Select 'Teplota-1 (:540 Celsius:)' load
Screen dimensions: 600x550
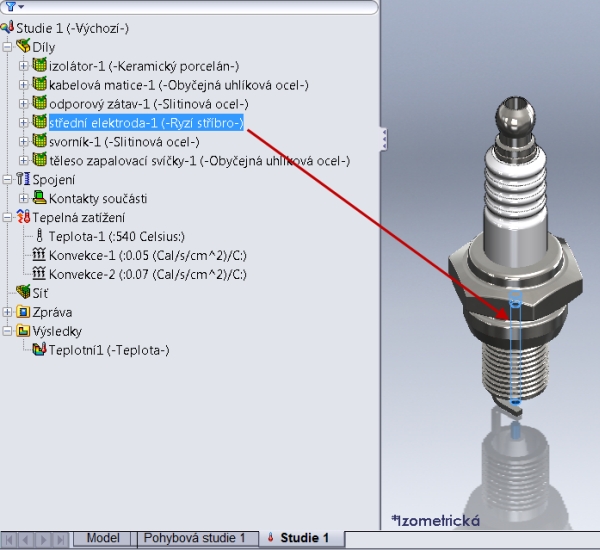(x=117, y=237)
